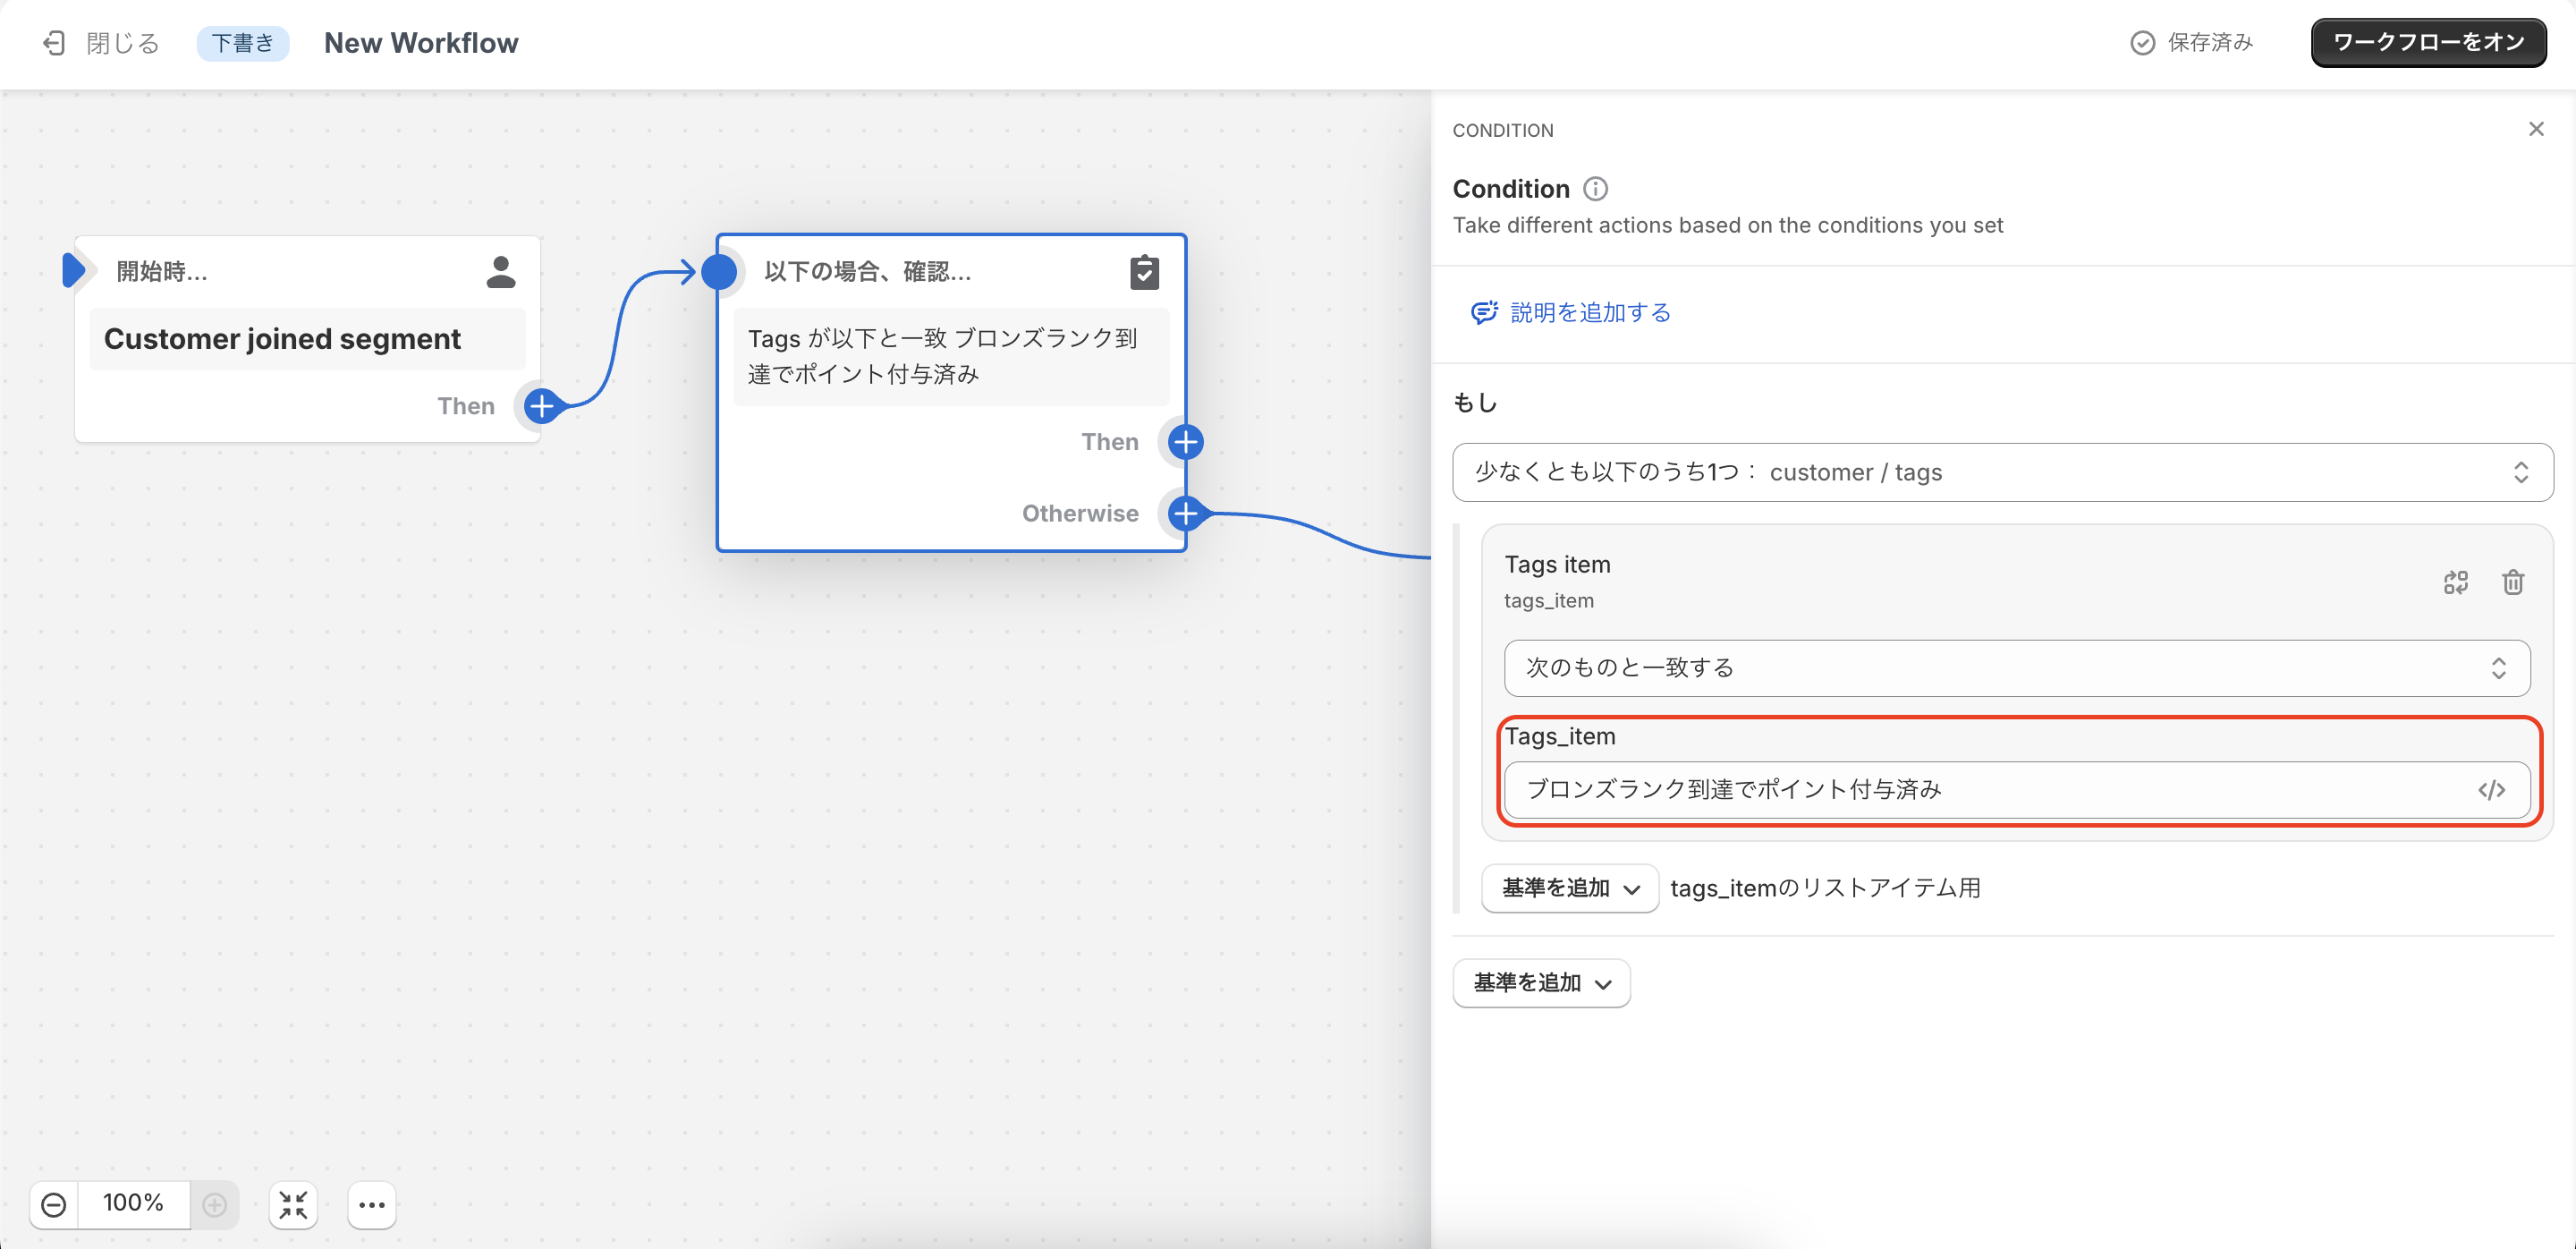The image size is (2576, 1249).
Task: Click the swap icon next to Tags item
Action: [x=2455, y=582]
